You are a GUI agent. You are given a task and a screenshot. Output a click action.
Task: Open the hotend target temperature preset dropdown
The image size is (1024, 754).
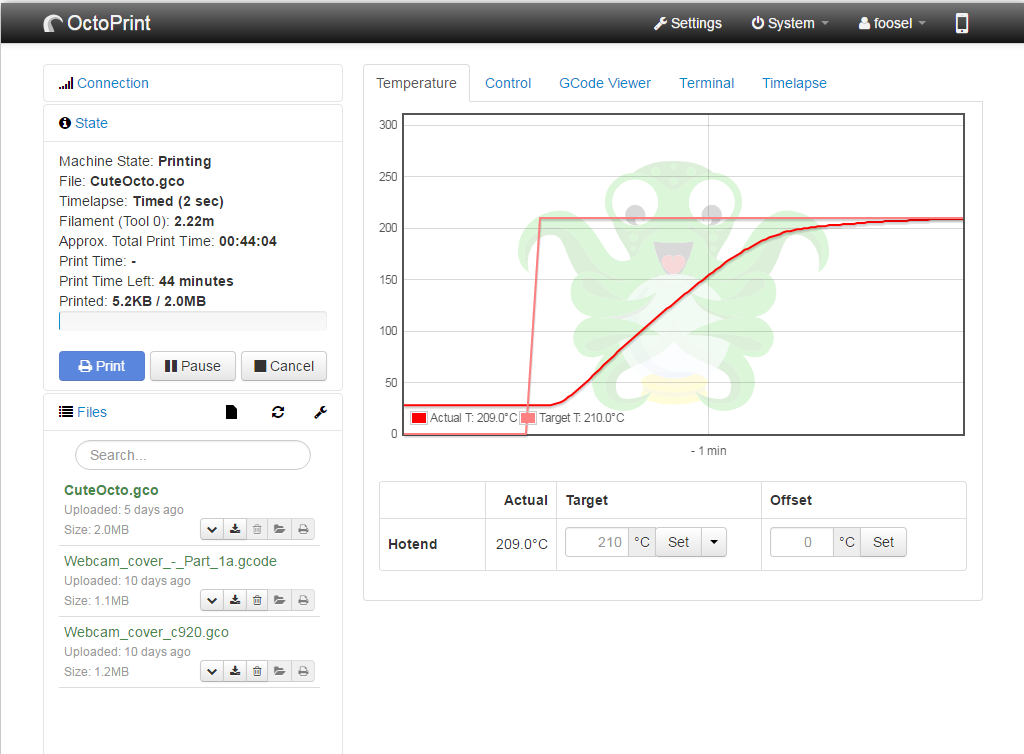[713, 541]
